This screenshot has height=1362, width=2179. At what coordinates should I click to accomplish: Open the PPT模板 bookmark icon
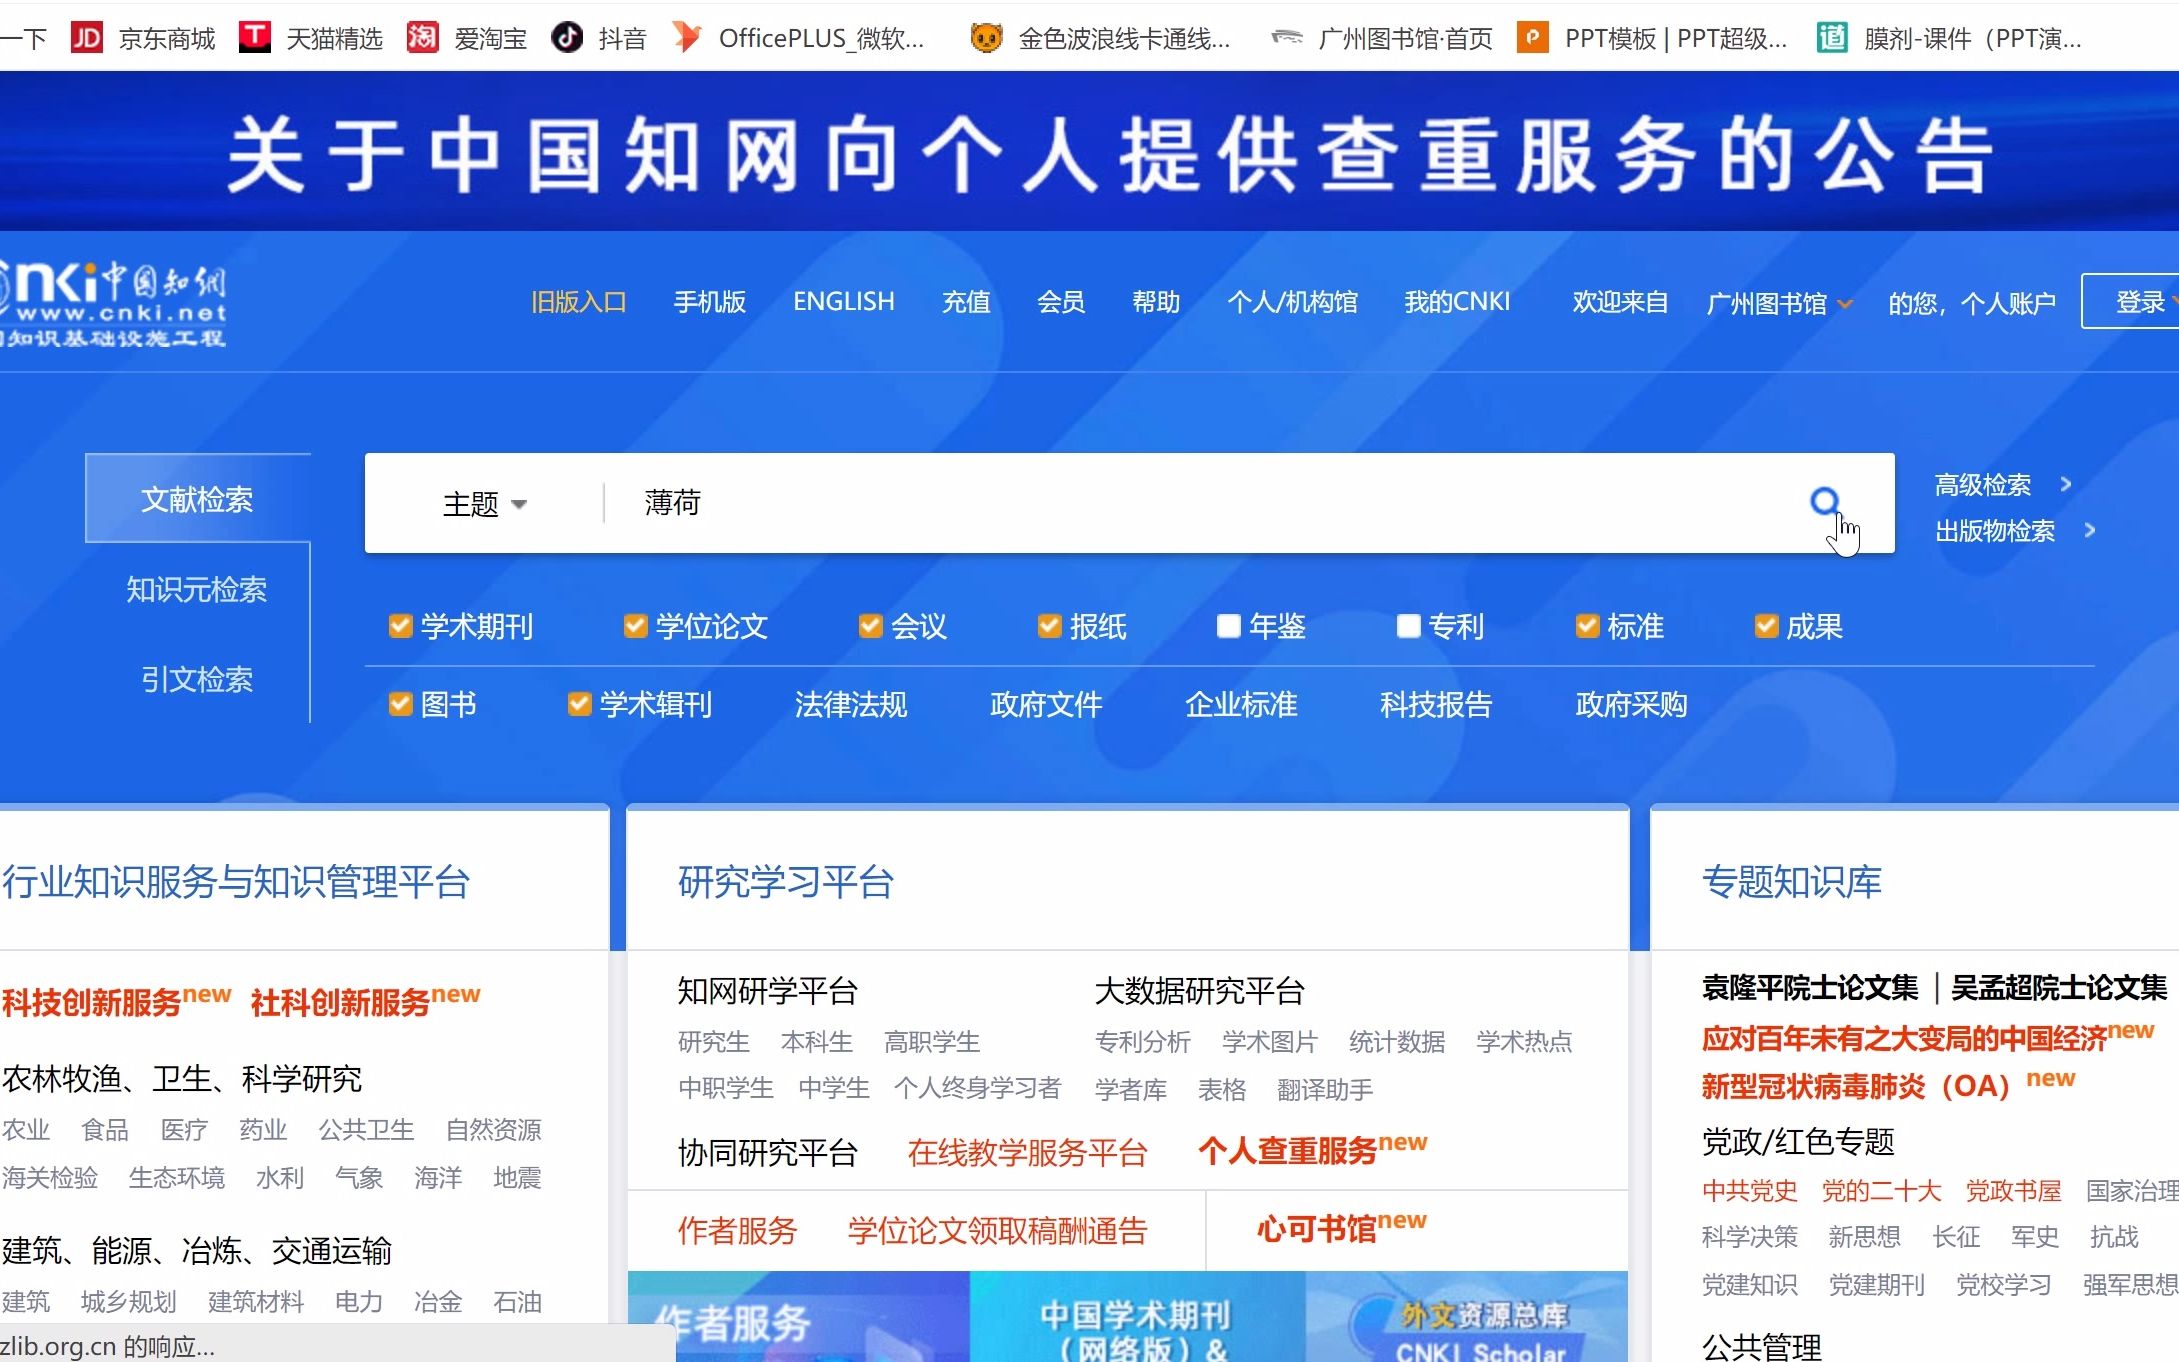point(1533,38)
